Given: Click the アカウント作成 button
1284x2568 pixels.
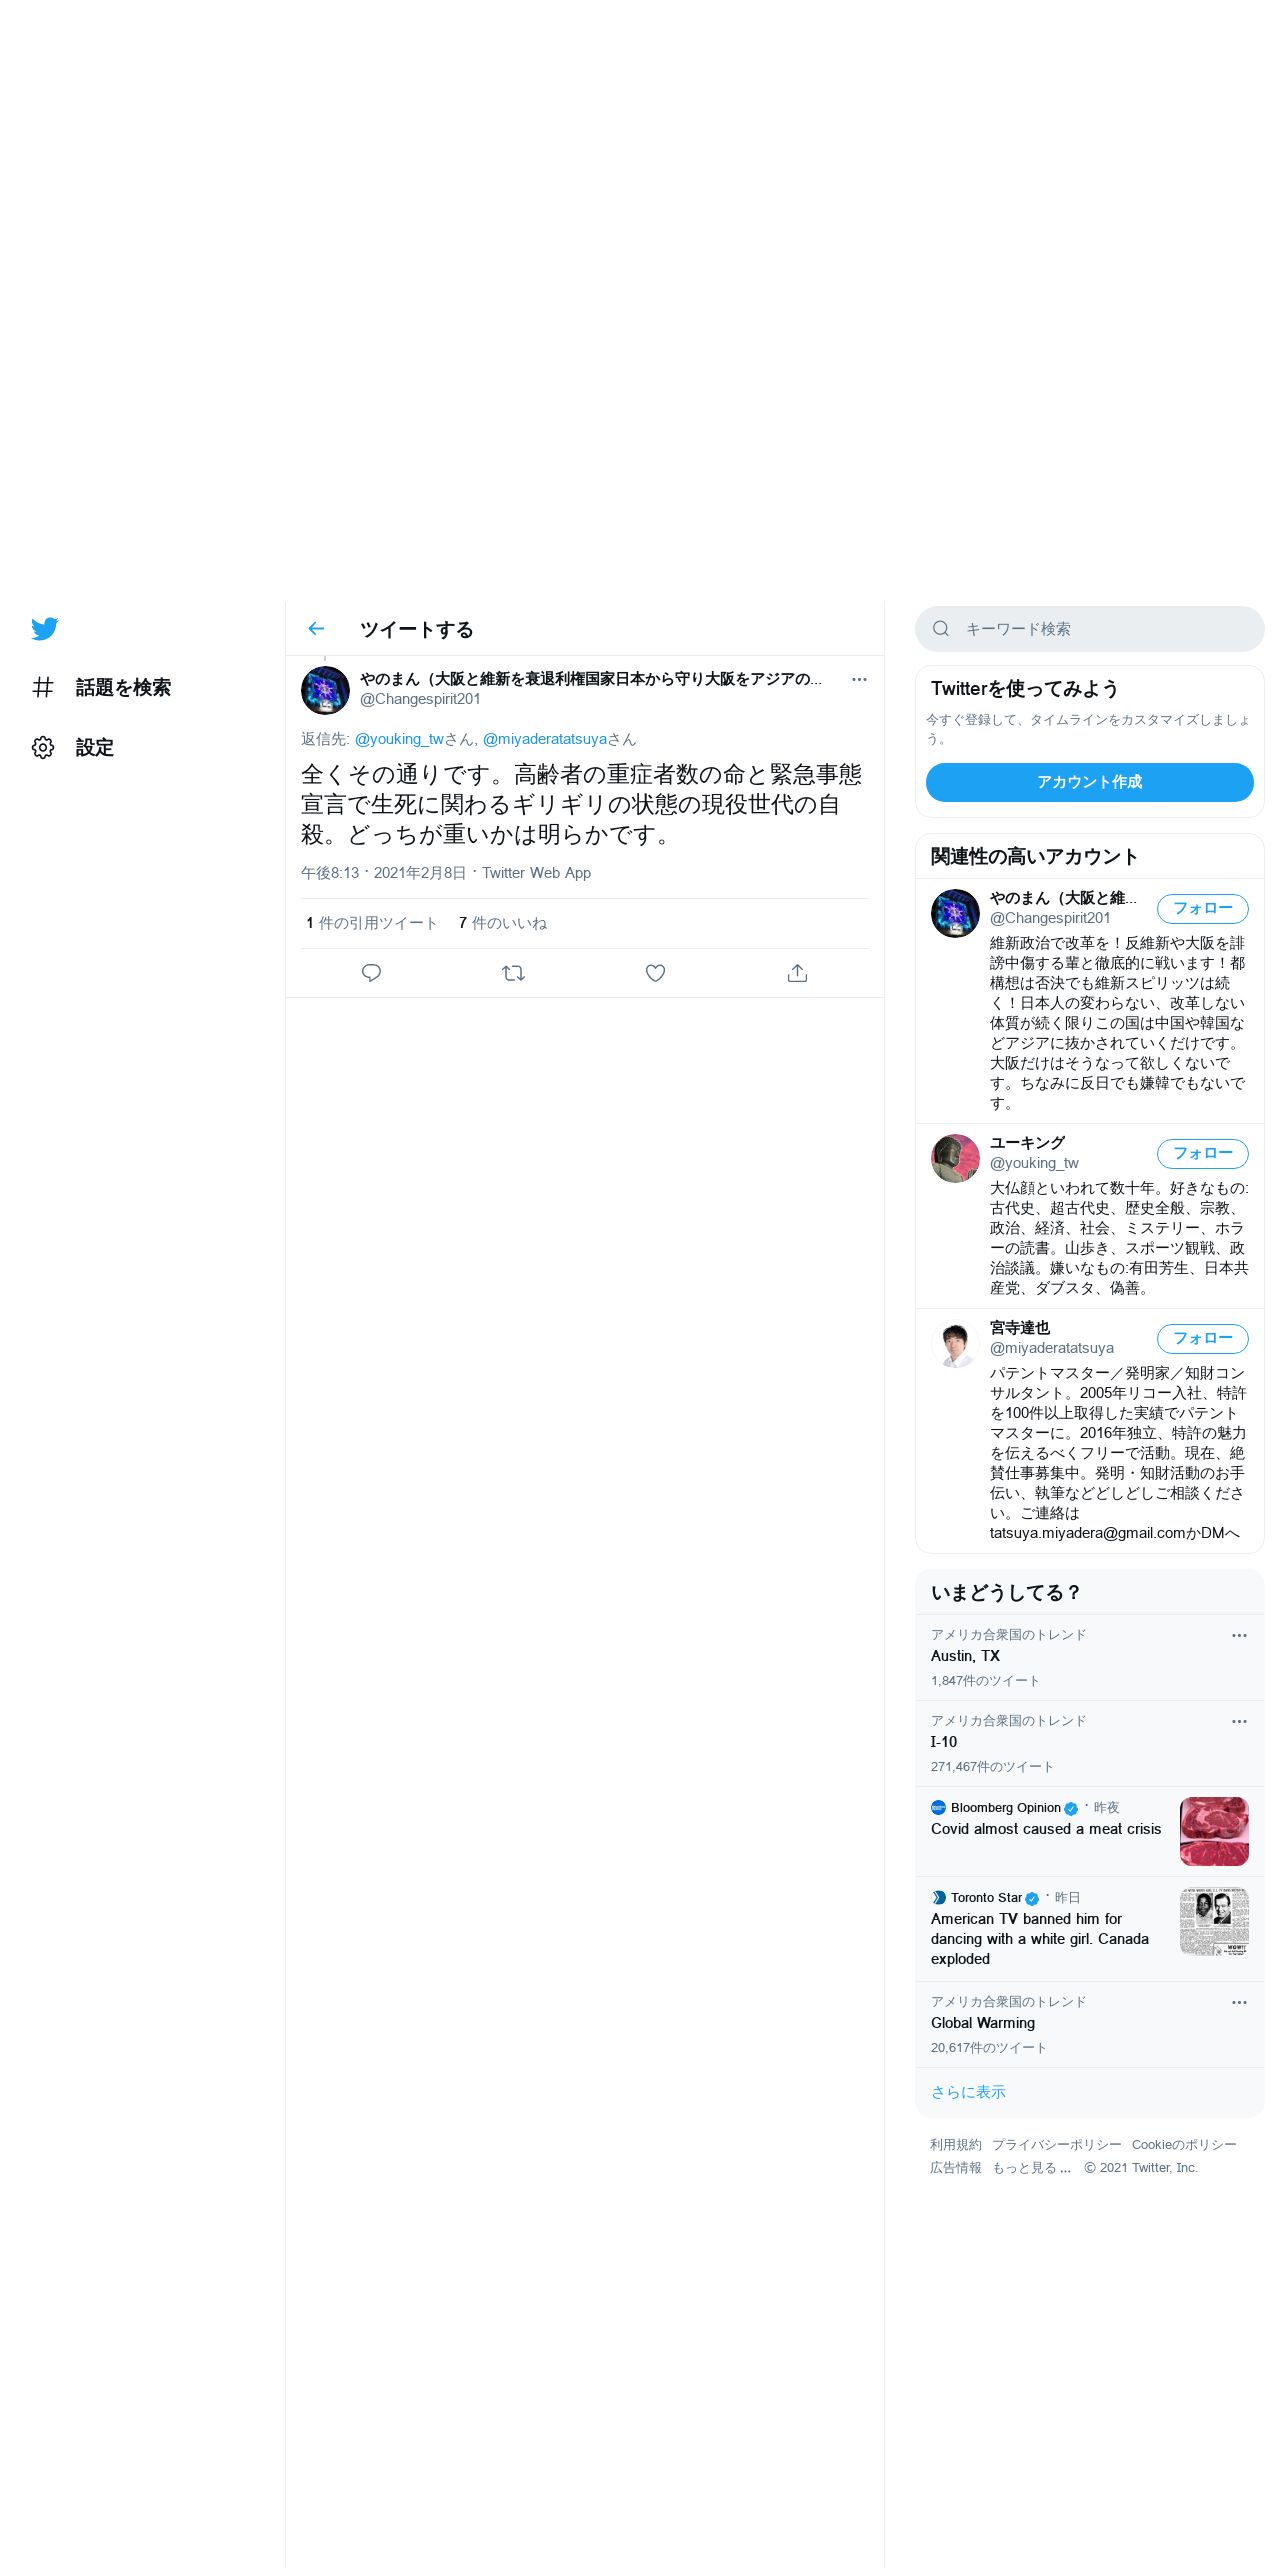Looking at the screenshot, I should pos(1090,782).
